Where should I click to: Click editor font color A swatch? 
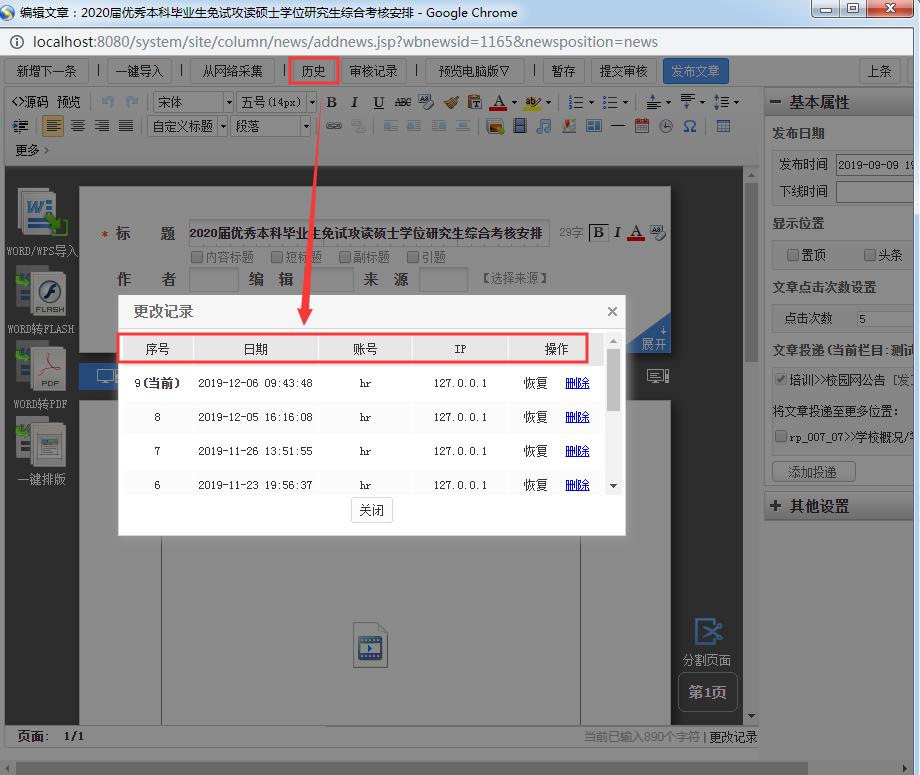pos(498,103)
